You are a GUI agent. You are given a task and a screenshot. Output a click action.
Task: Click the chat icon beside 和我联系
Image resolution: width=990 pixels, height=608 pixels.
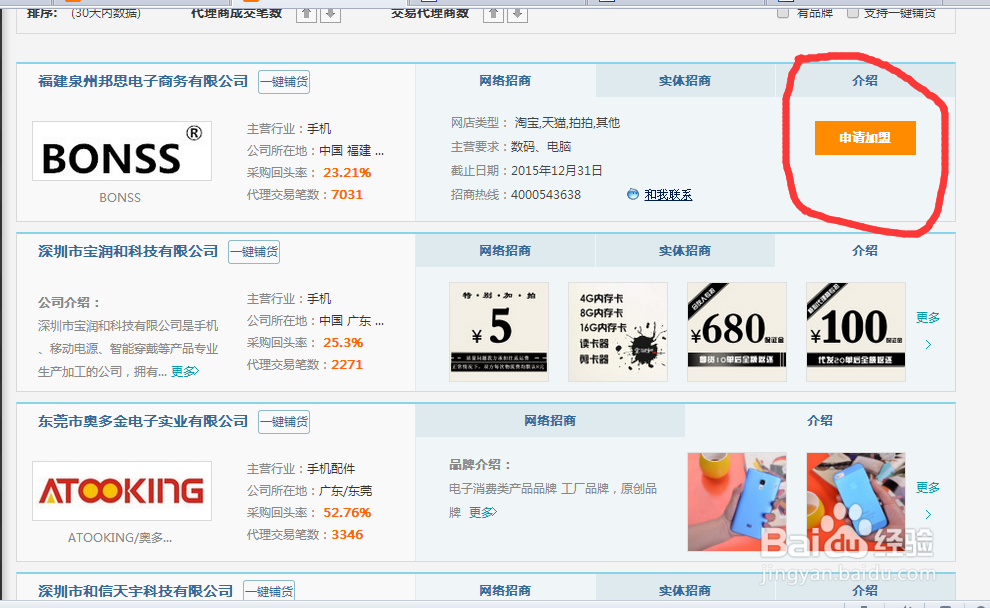(x=633, y=194)
